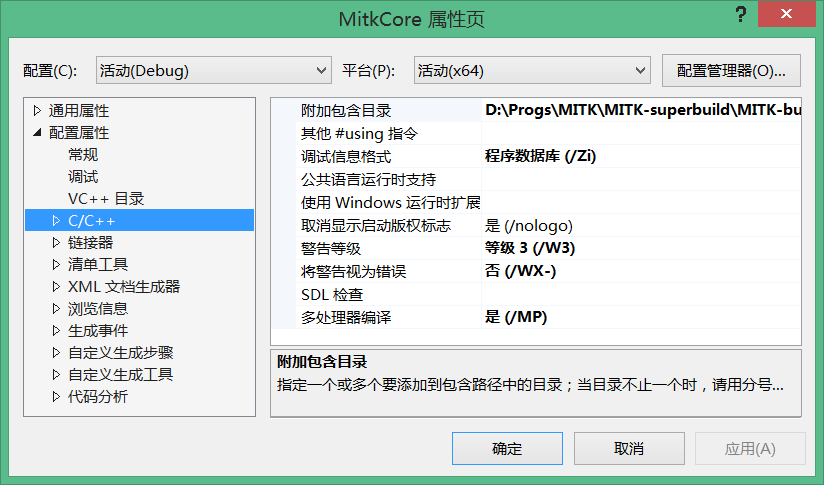Expand the 浏览信息 node arrow
This screenshot has width=824, height=485.
pos(56,309)
